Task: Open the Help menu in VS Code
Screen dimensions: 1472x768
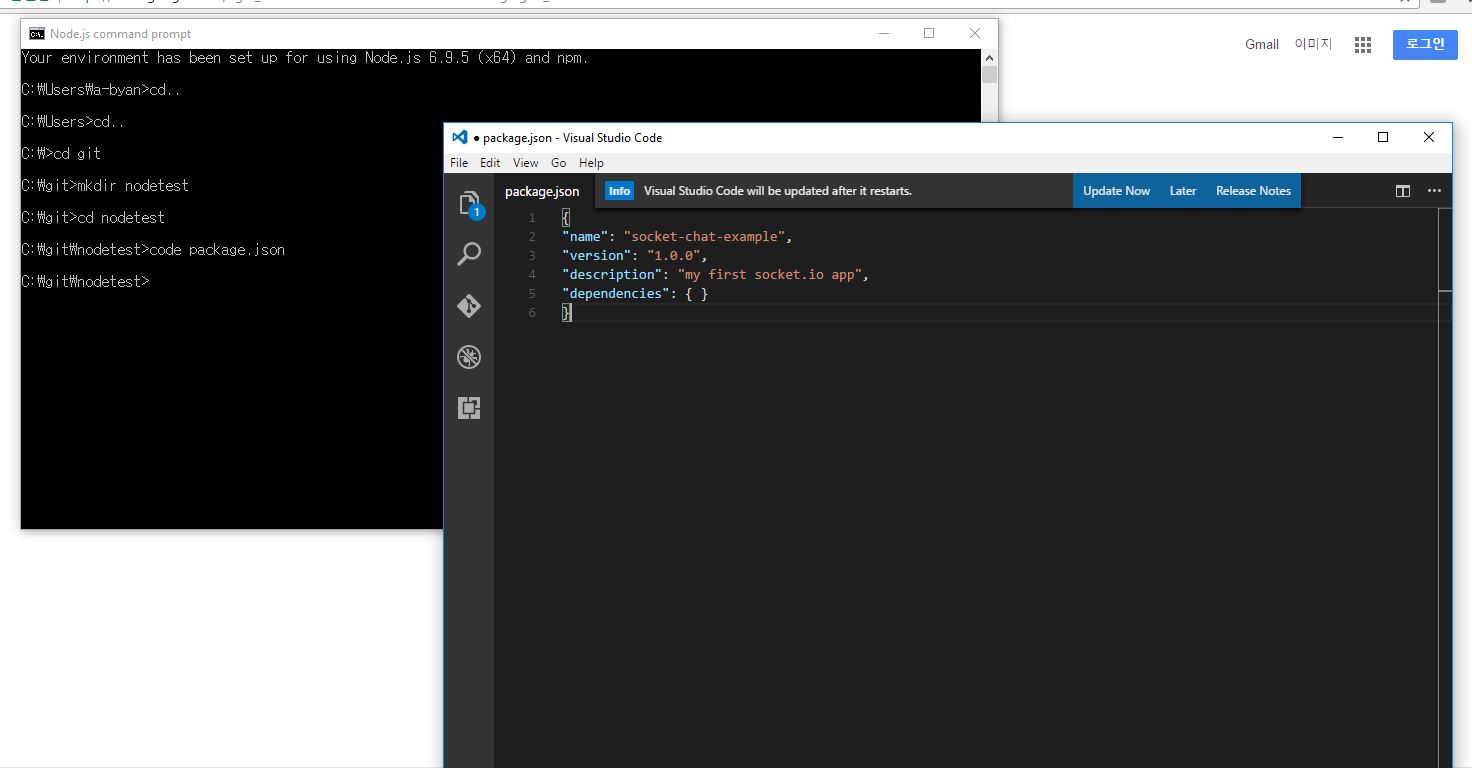Action: point(591,163)
